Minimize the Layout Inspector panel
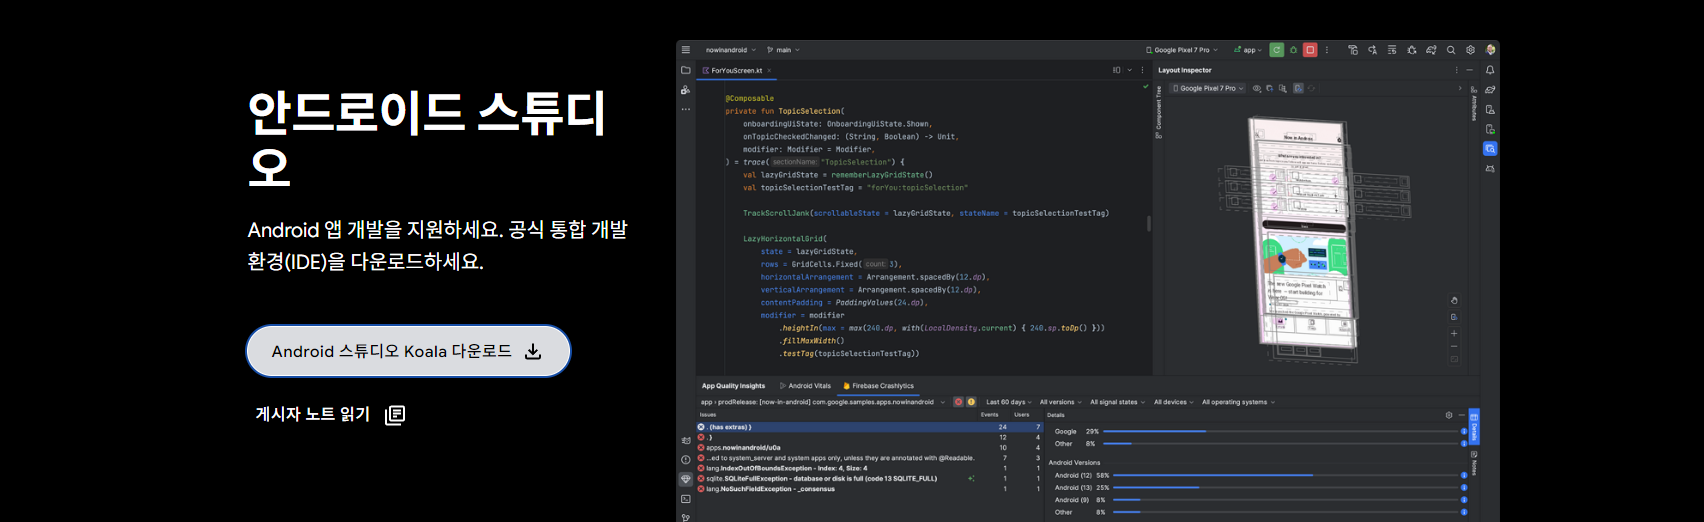The image size is (1704, 522). [1469, 70]
